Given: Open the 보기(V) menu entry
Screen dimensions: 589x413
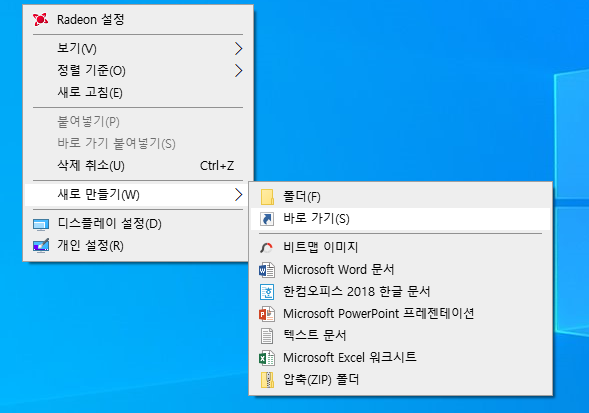Looking at the screenshot, I should coord(138,48).
